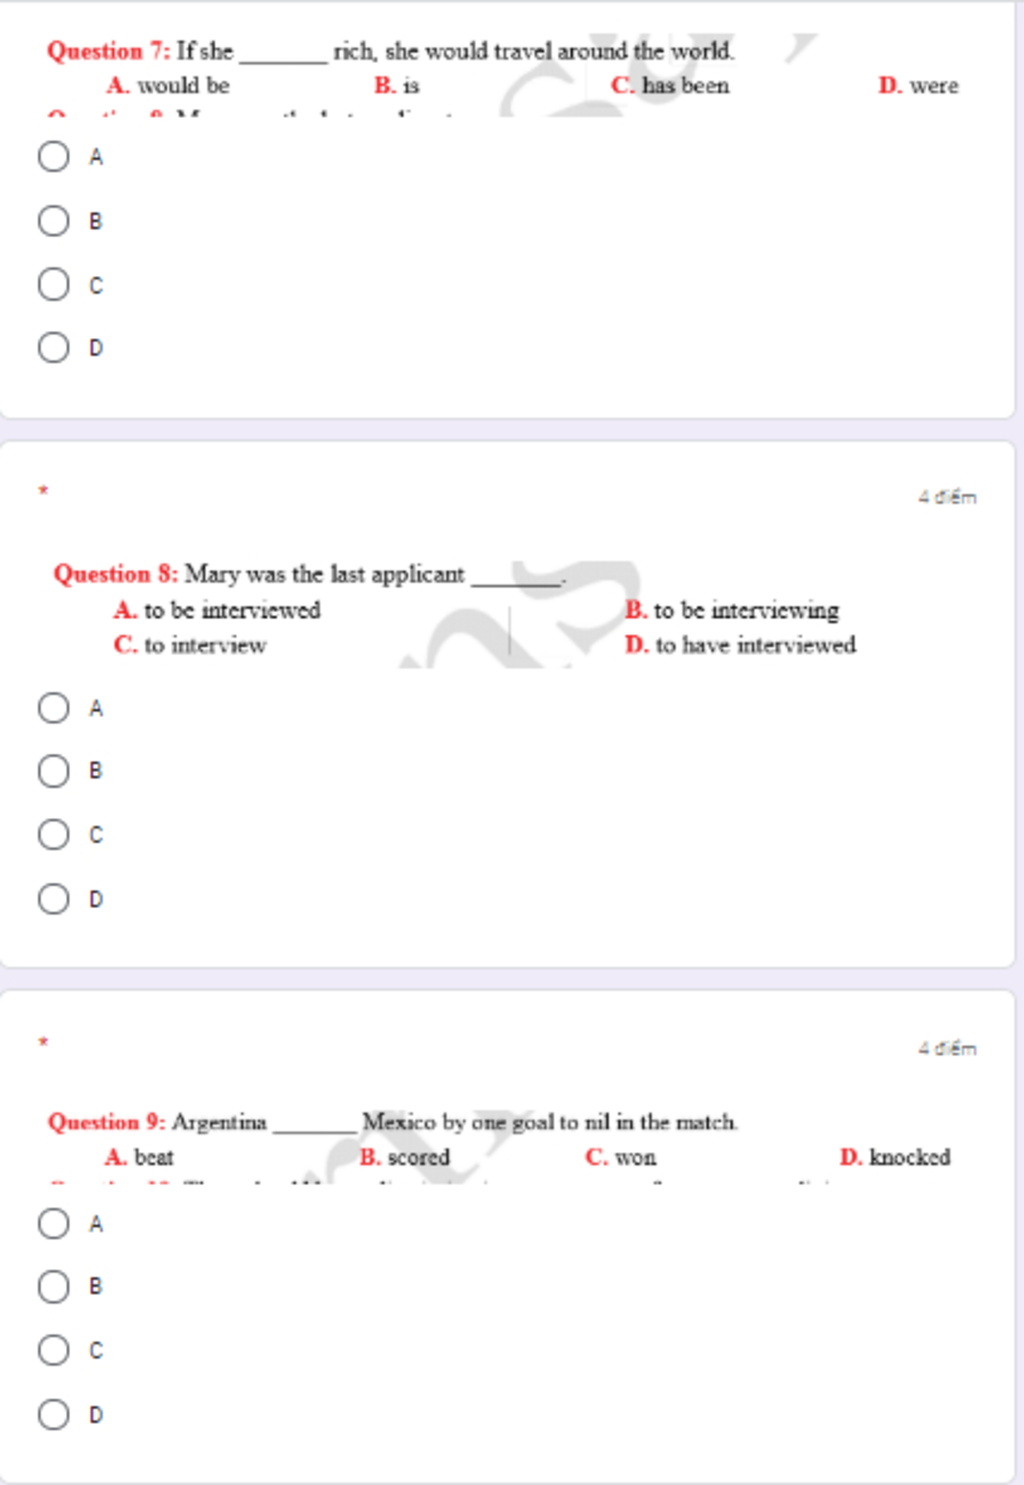Mark answer C for Question 8
Viewport: 1024px width, 1485px height.
pyautogui.click(x=54, y=834)
